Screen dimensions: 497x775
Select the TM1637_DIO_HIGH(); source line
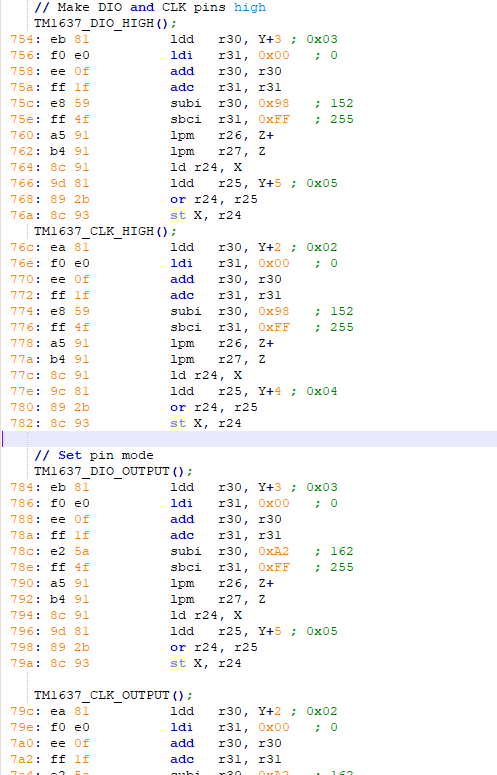coord(105,23)
